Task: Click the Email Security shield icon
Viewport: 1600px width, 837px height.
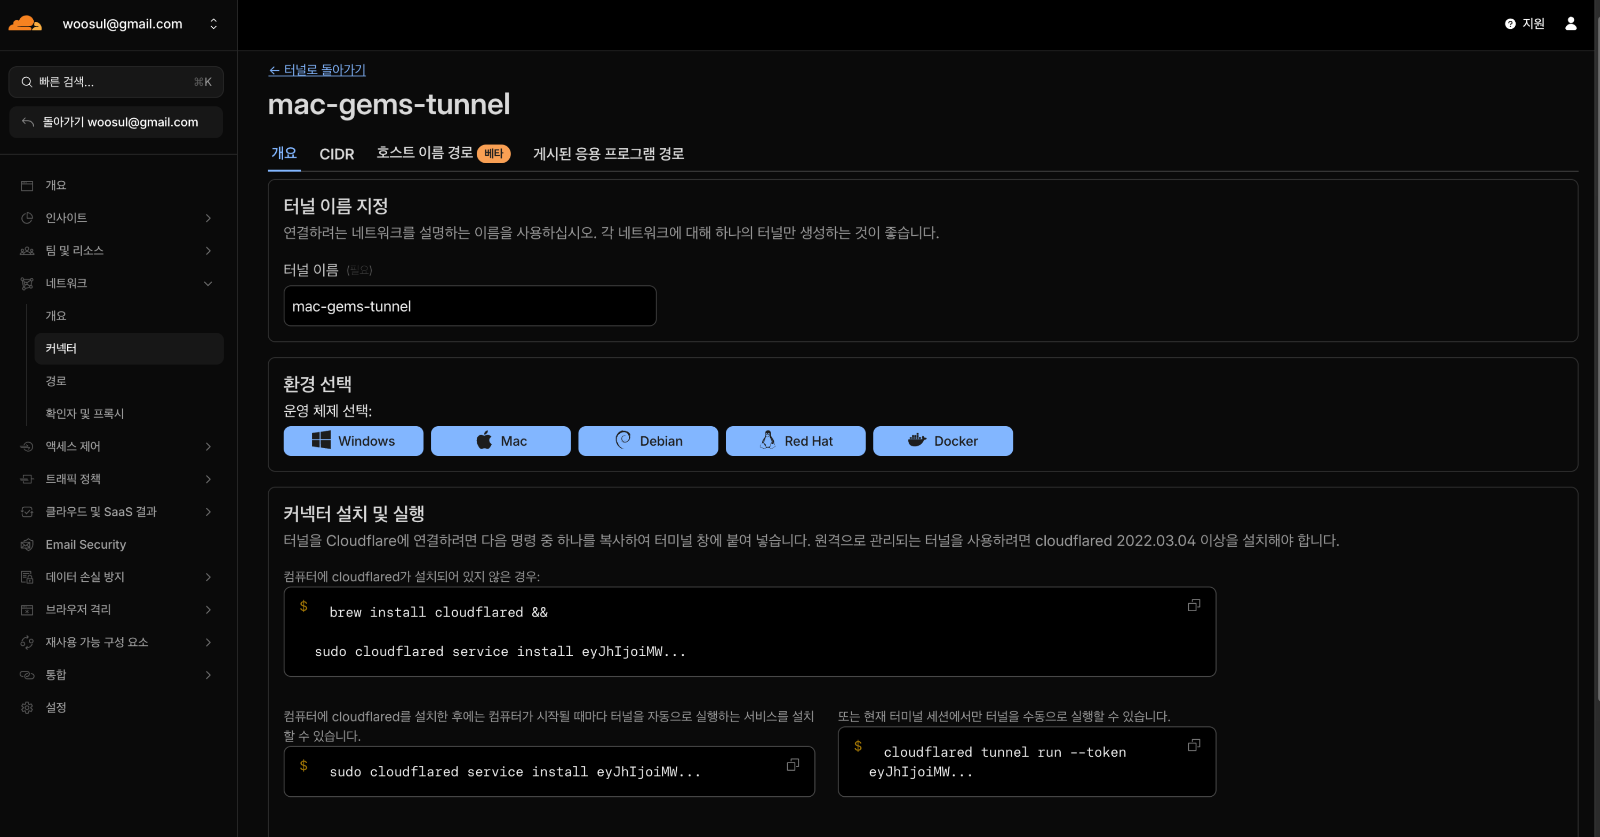Action: [27, 545]
